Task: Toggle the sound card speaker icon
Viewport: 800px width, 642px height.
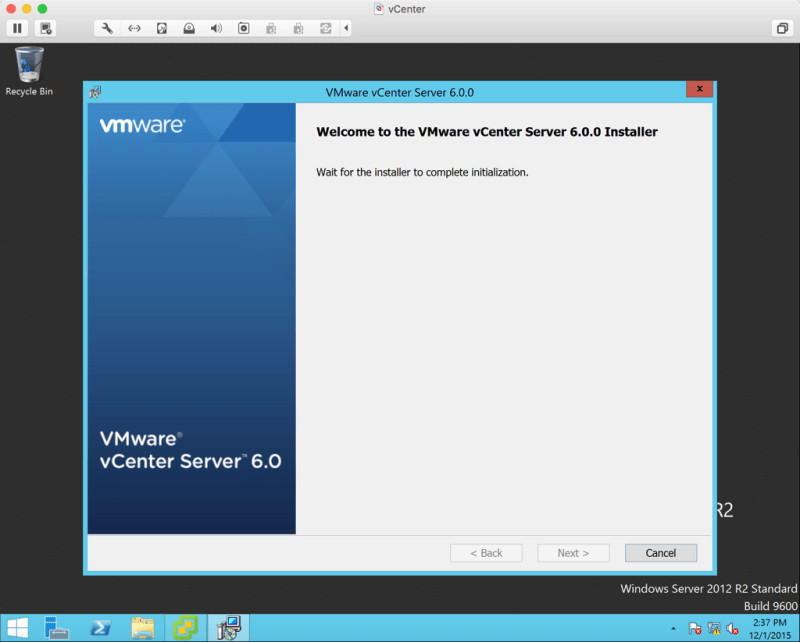Action: 216,28
